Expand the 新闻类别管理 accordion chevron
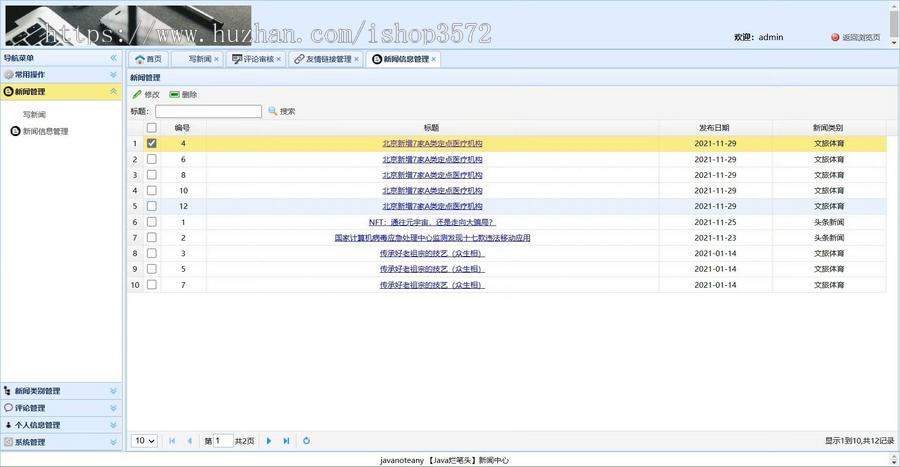900x467 pixels. pyautogui.click(x=113, y=391)
